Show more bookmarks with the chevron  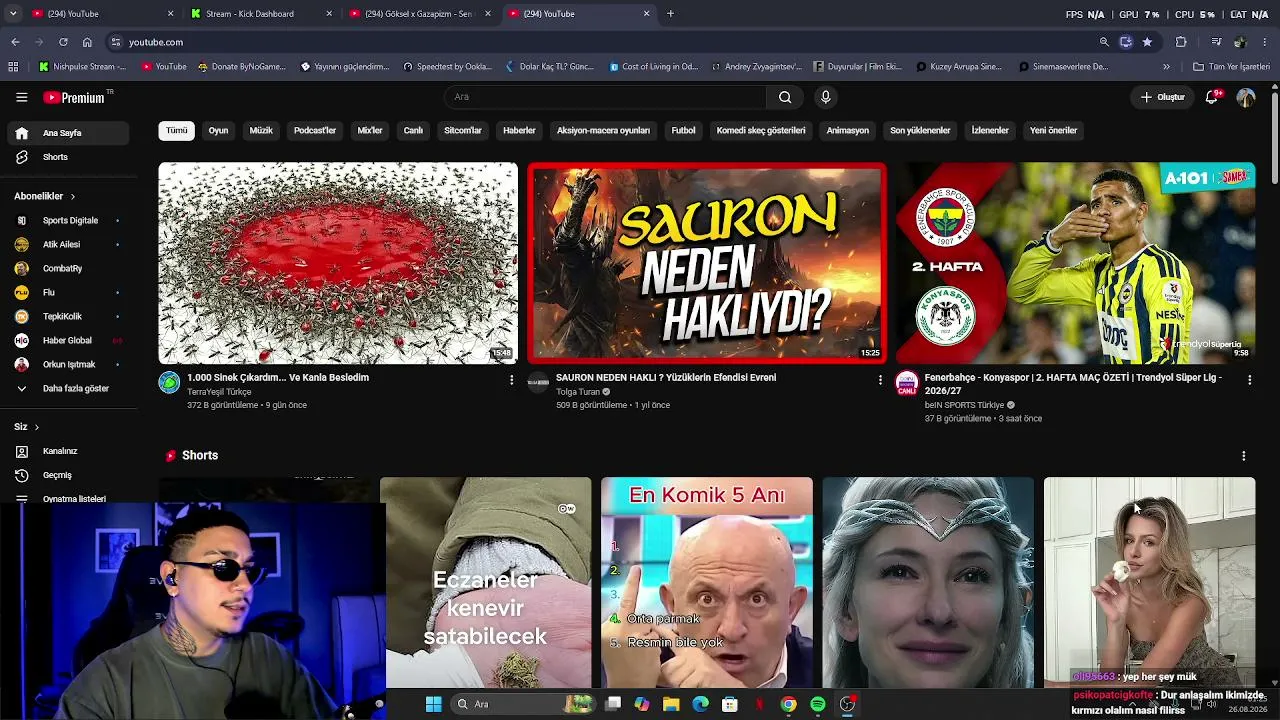point(1166,67)
